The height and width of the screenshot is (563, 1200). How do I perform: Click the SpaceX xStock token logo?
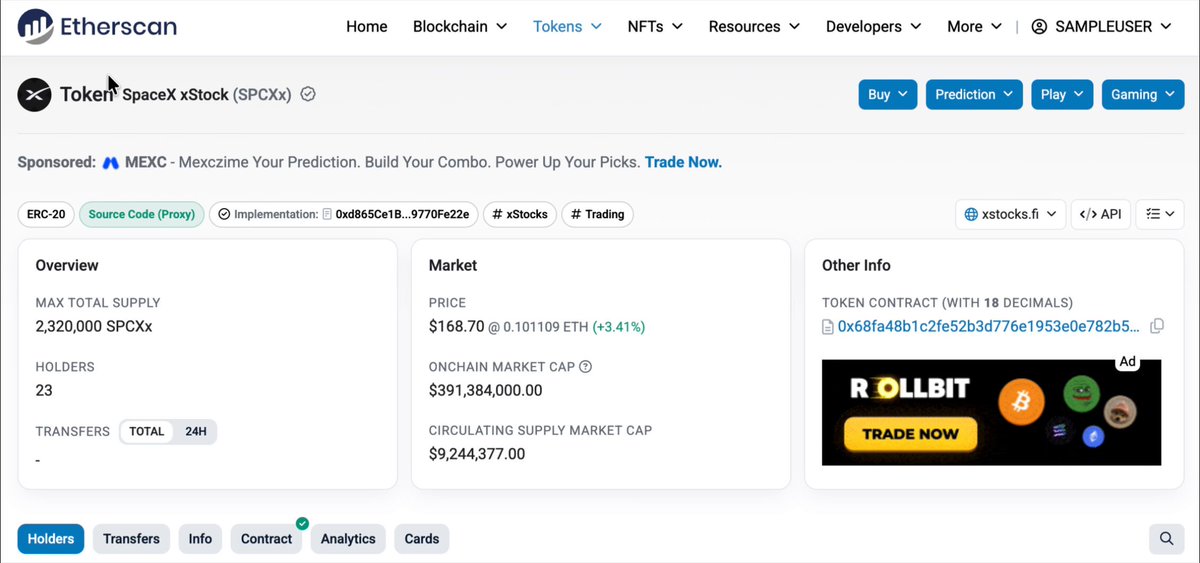[x=35, y=95]
